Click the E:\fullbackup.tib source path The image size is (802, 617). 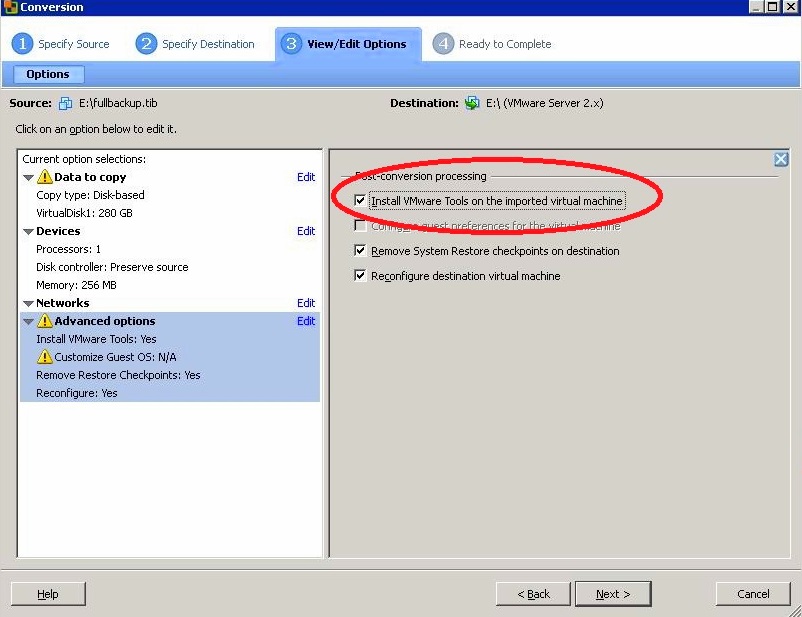point(118,103)
